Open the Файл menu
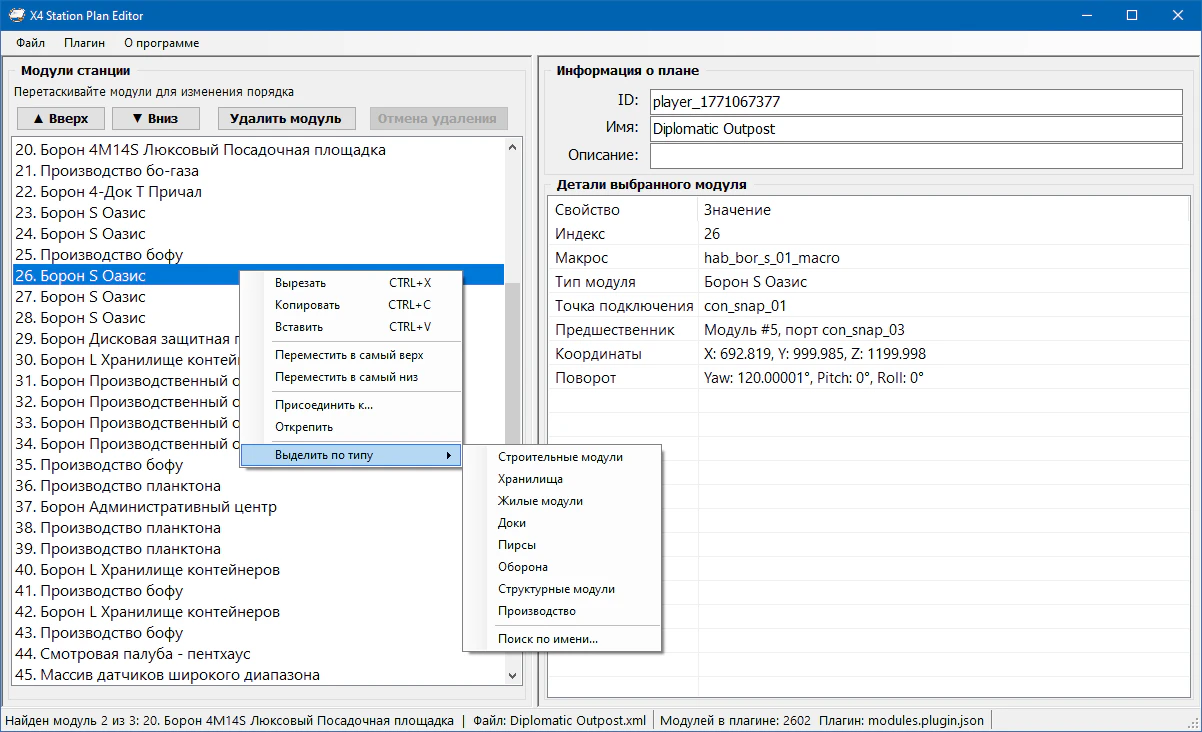Screen dimensions: 1202x732 click(x=30, y=43)
